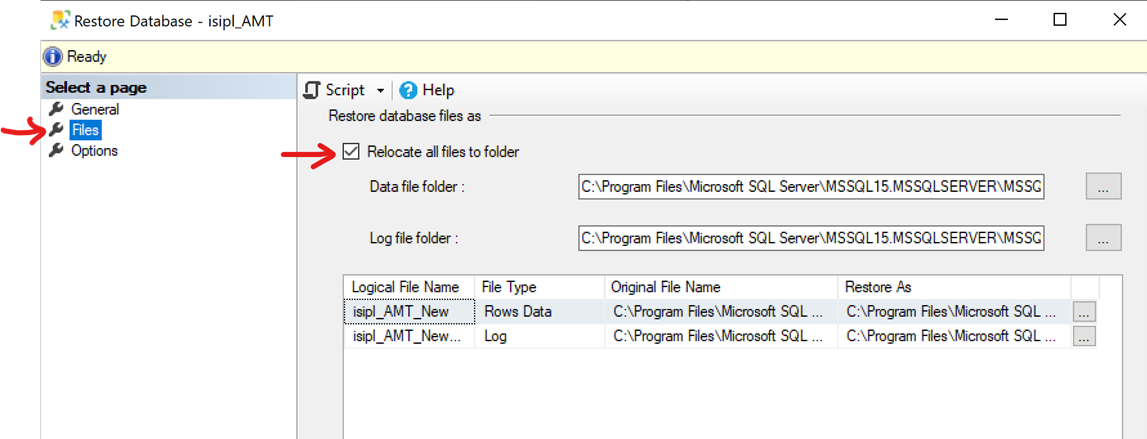This screenshot has height=439, width=1147.
Task: Click the Log file folder label
Action: 414,238
